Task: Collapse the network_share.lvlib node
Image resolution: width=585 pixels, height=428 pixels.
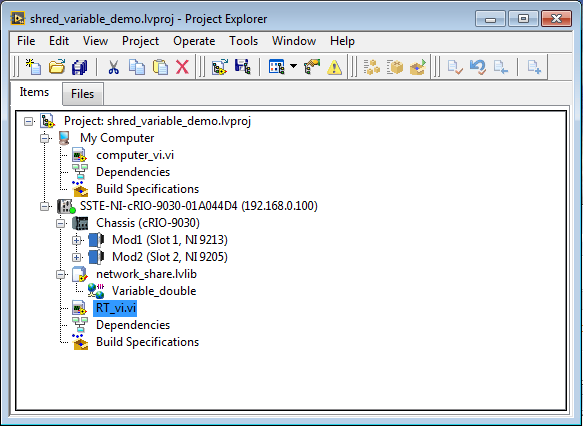Action: point(60,275)
